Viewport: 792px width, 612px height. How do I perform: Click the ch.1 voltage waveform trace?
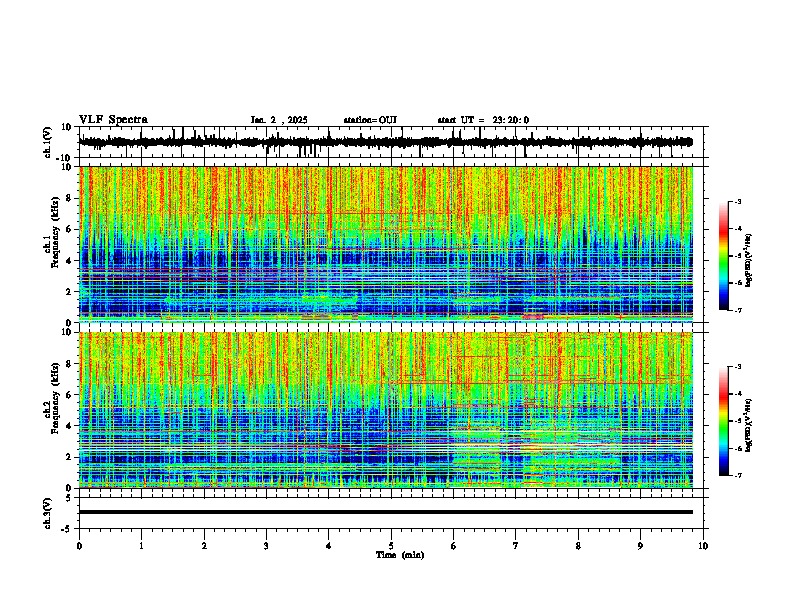[385, 142]
